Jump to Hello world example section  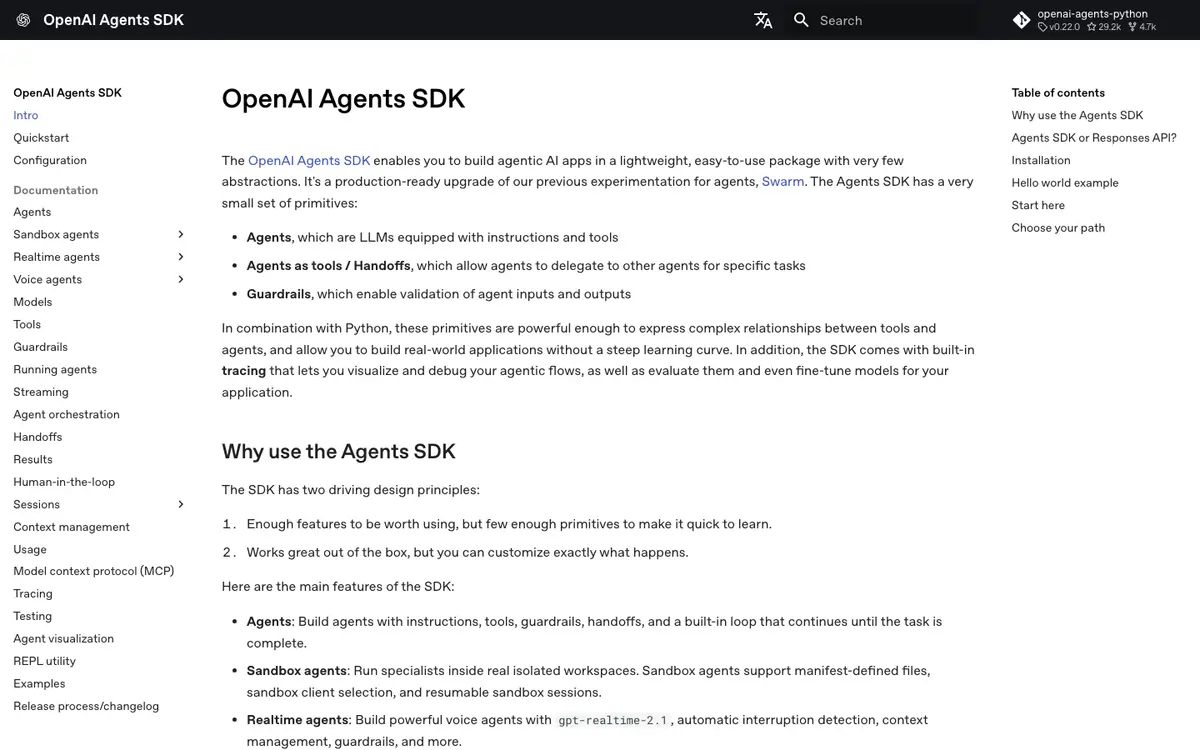tap(1065, 183)
